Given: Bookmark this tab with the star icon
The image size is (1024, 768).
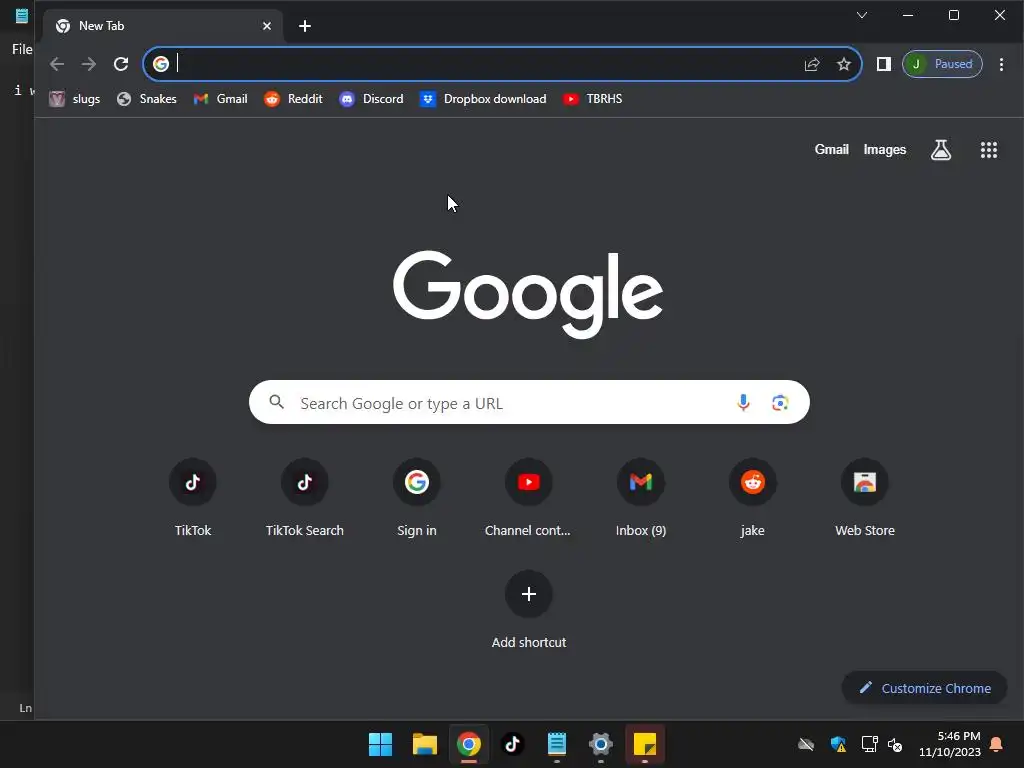Looking at the screenshot, I should pyautogui.click(x=844, y=64).
